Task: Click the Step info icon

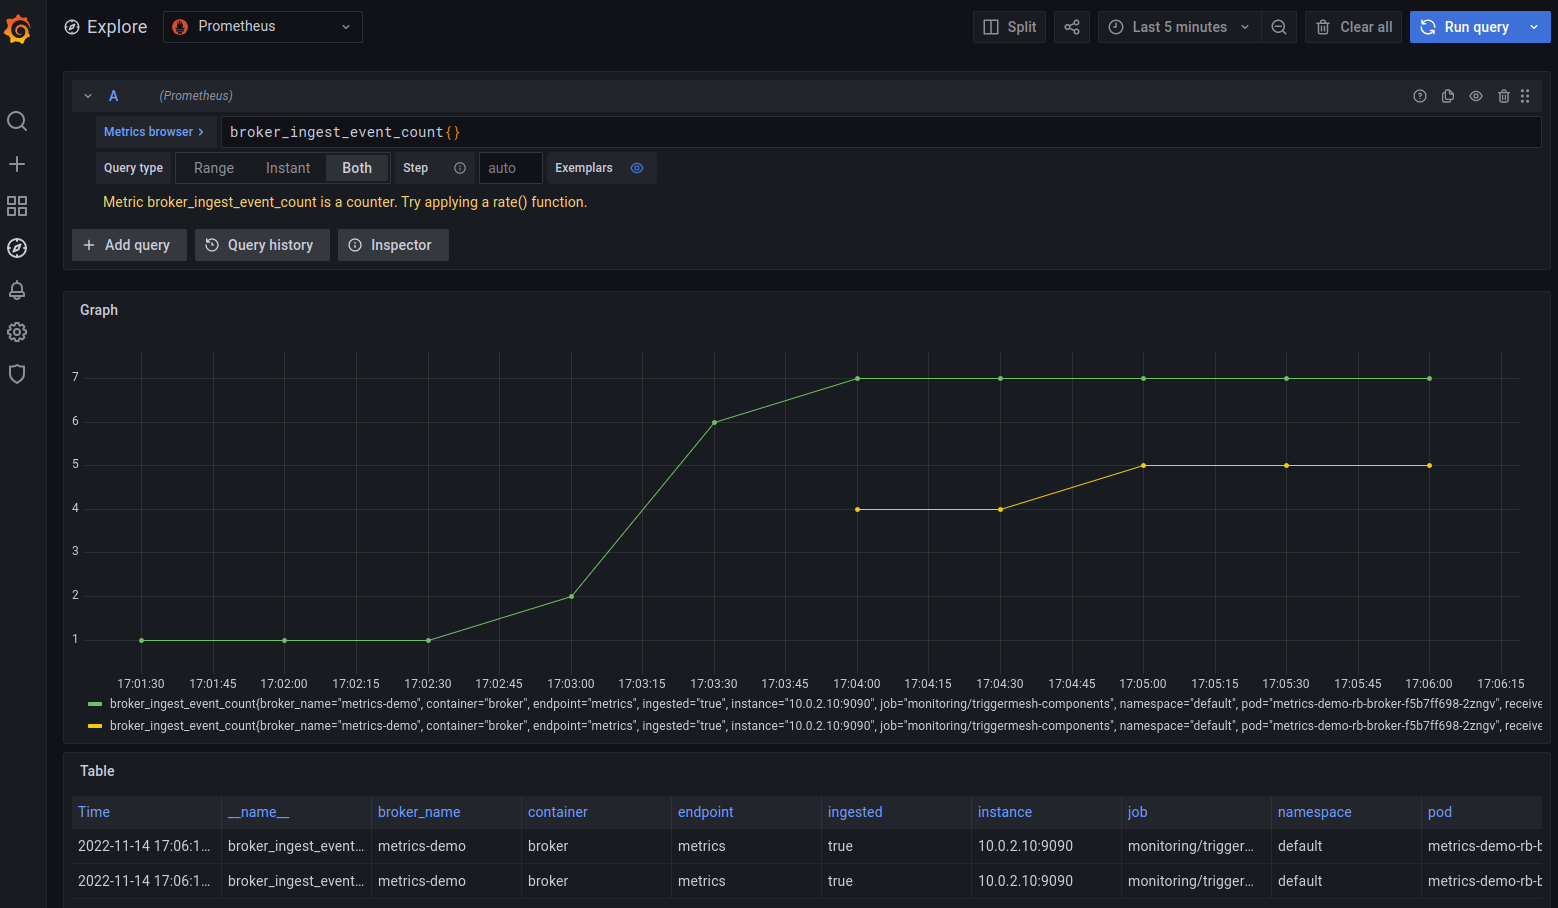Action: coord(460,168)
